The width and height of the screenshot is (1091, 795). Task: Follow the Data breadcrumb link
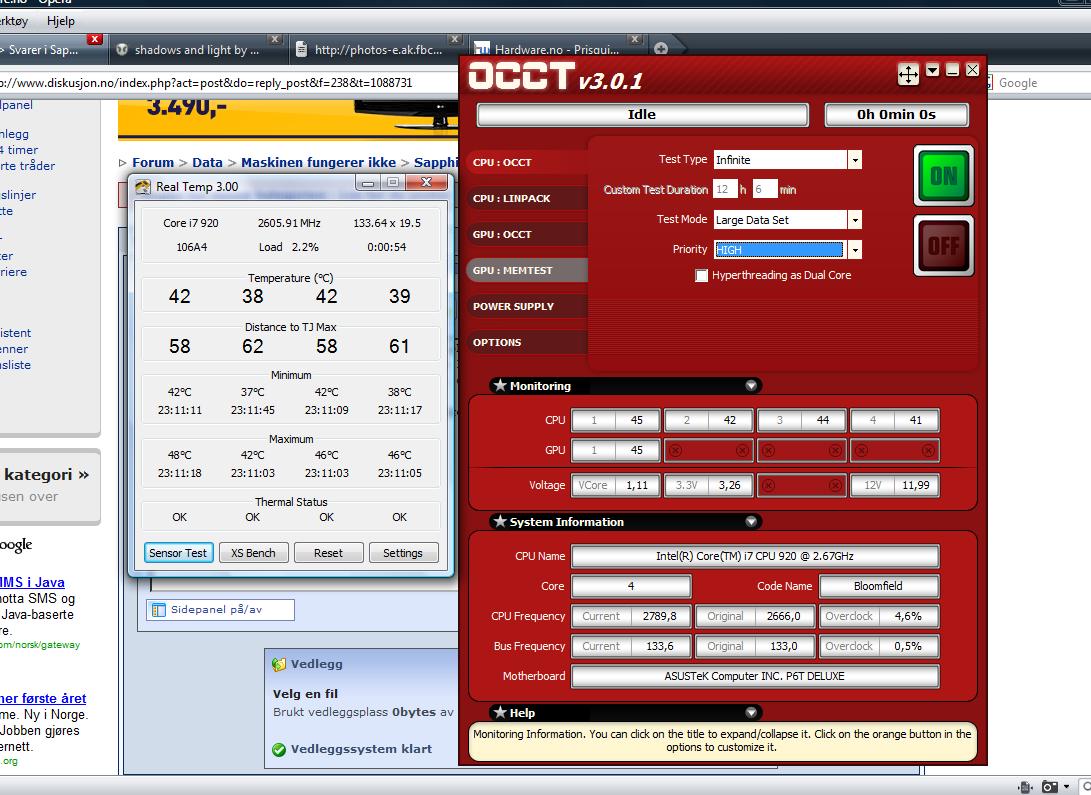click(x=207, y=162)
